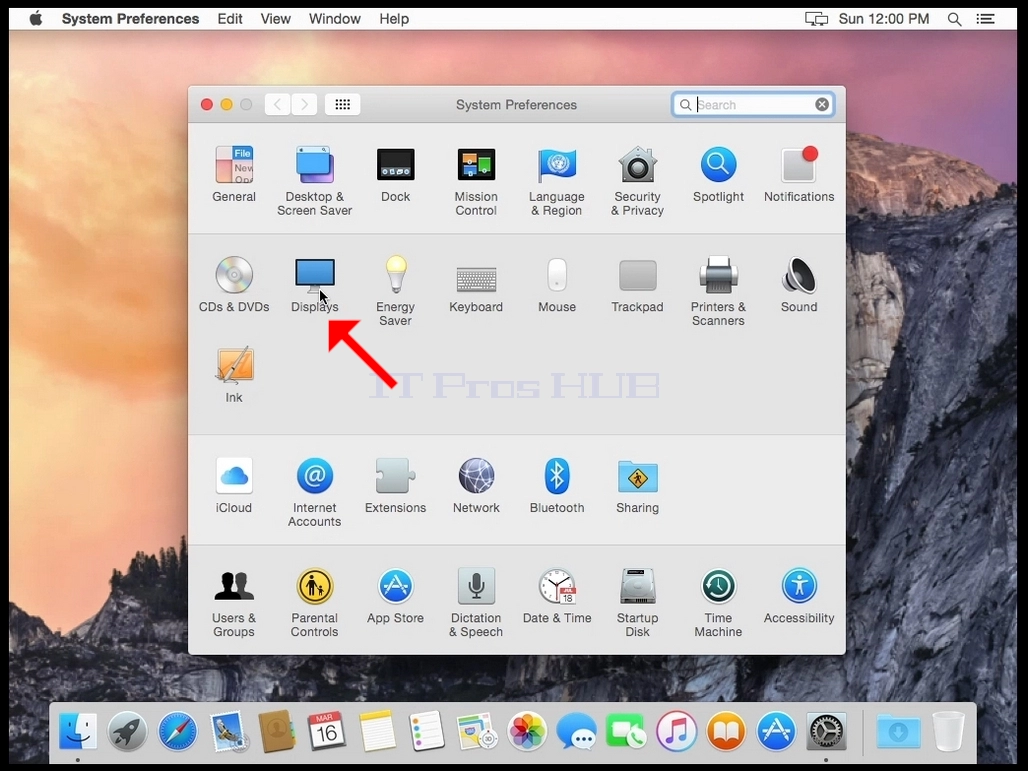Open the View menu
The width and height of the screenshot is (1028, 771).
click(x=275, y=19)
